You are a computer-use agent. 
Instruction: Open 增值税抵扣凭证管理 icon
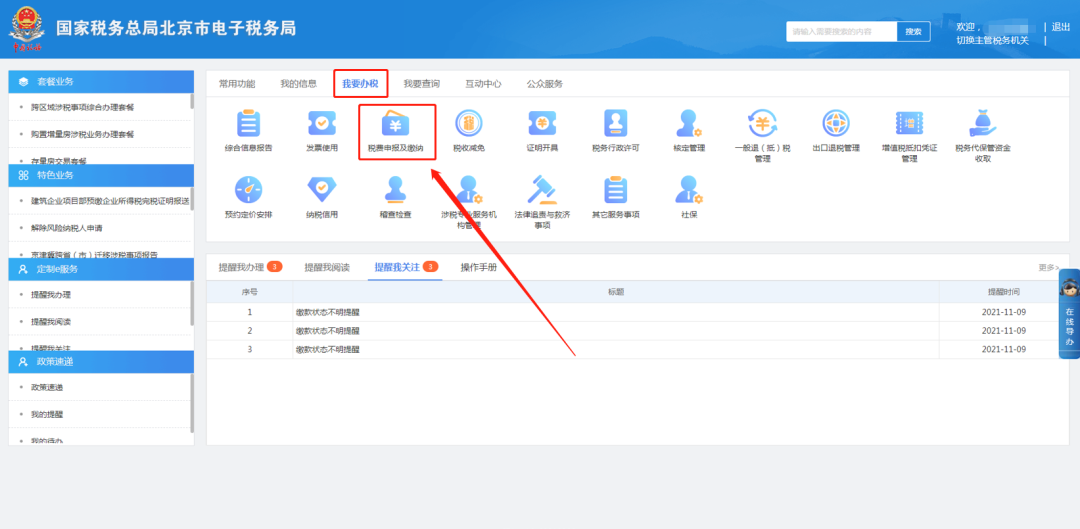tap(909, 123)
